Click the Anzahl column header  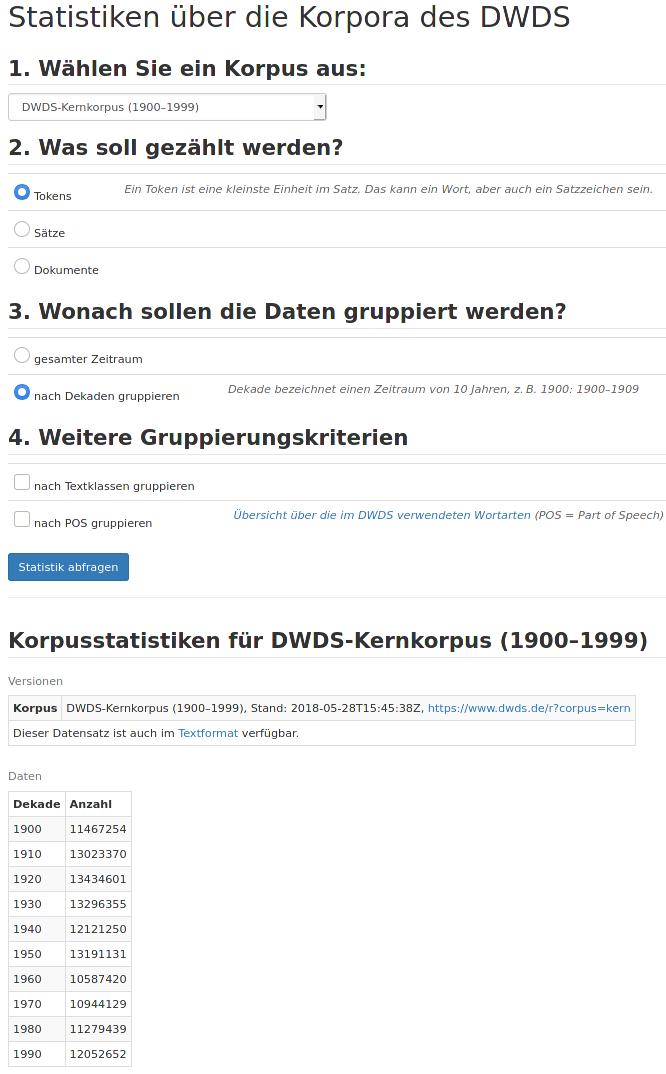[98, 804]
